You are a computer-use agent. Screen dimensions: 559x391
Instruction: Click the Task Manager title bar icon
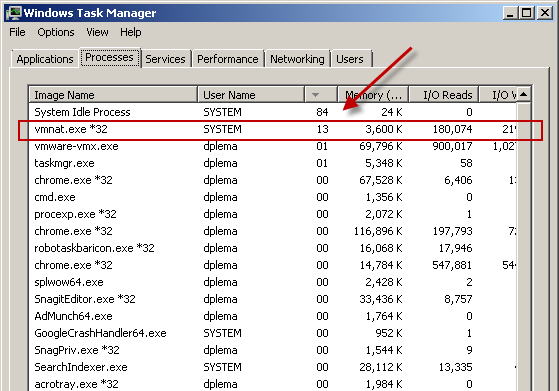point(14,13)
